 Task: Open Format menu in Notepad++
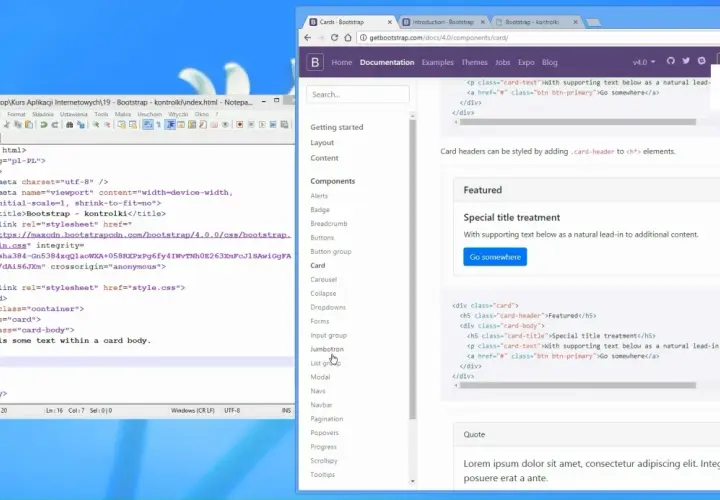(x=16, y=114)
